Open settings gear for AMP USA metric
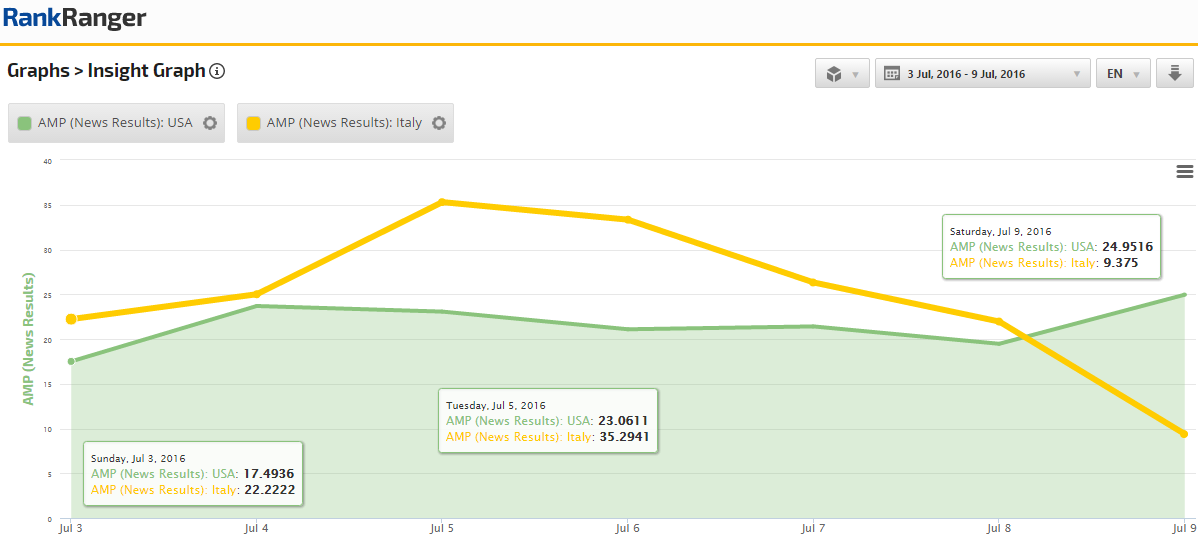The height and width of the screenshot is (542, 1198). (x=210, y=123)
